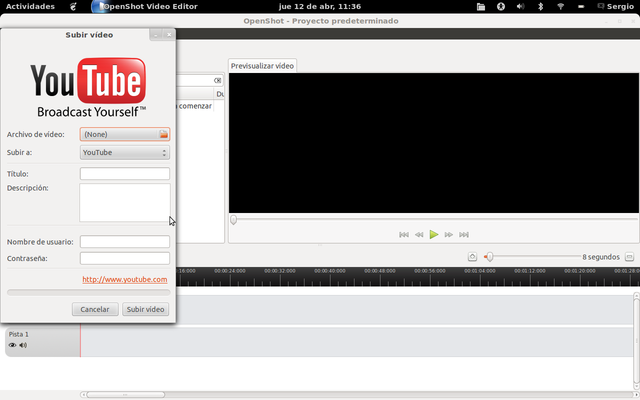
Task: Toggle Pista 1 visibility eye icon
Action: coord(12,345)
